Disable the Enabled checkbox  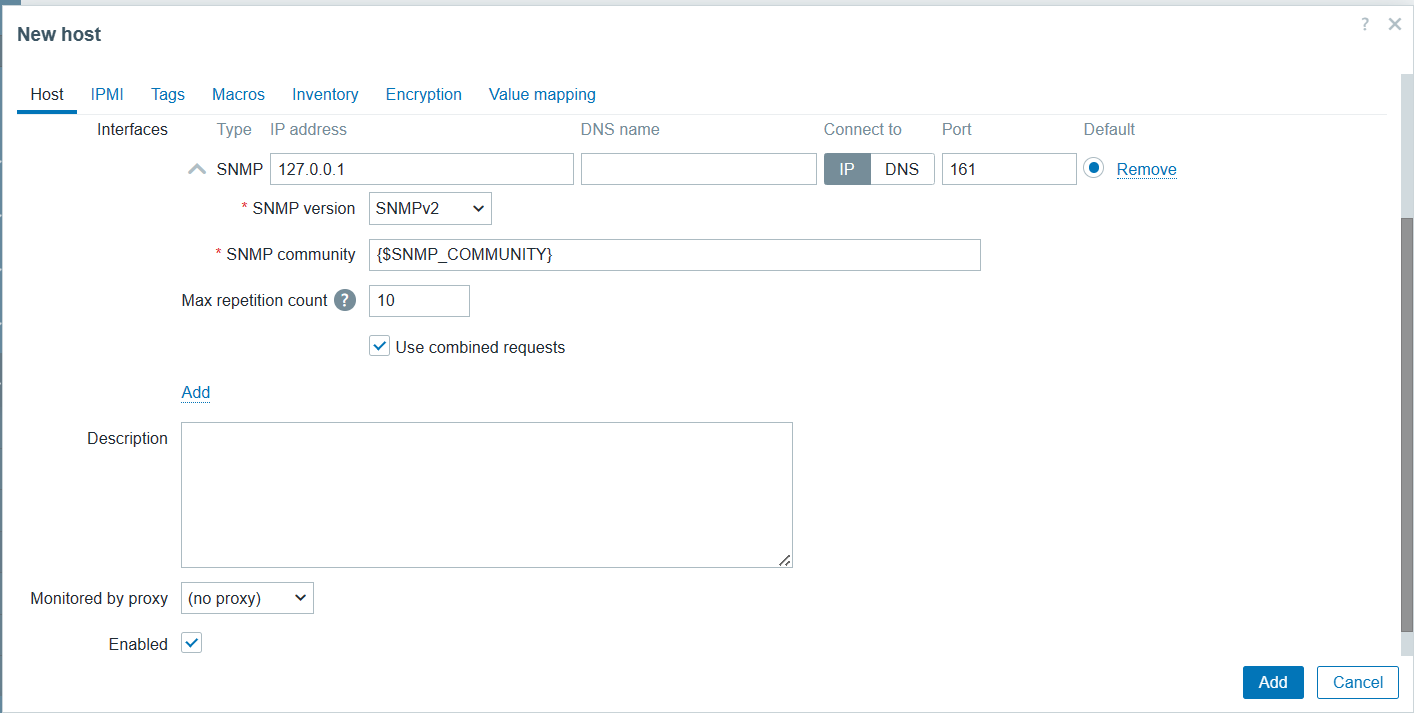click(191, 643)
